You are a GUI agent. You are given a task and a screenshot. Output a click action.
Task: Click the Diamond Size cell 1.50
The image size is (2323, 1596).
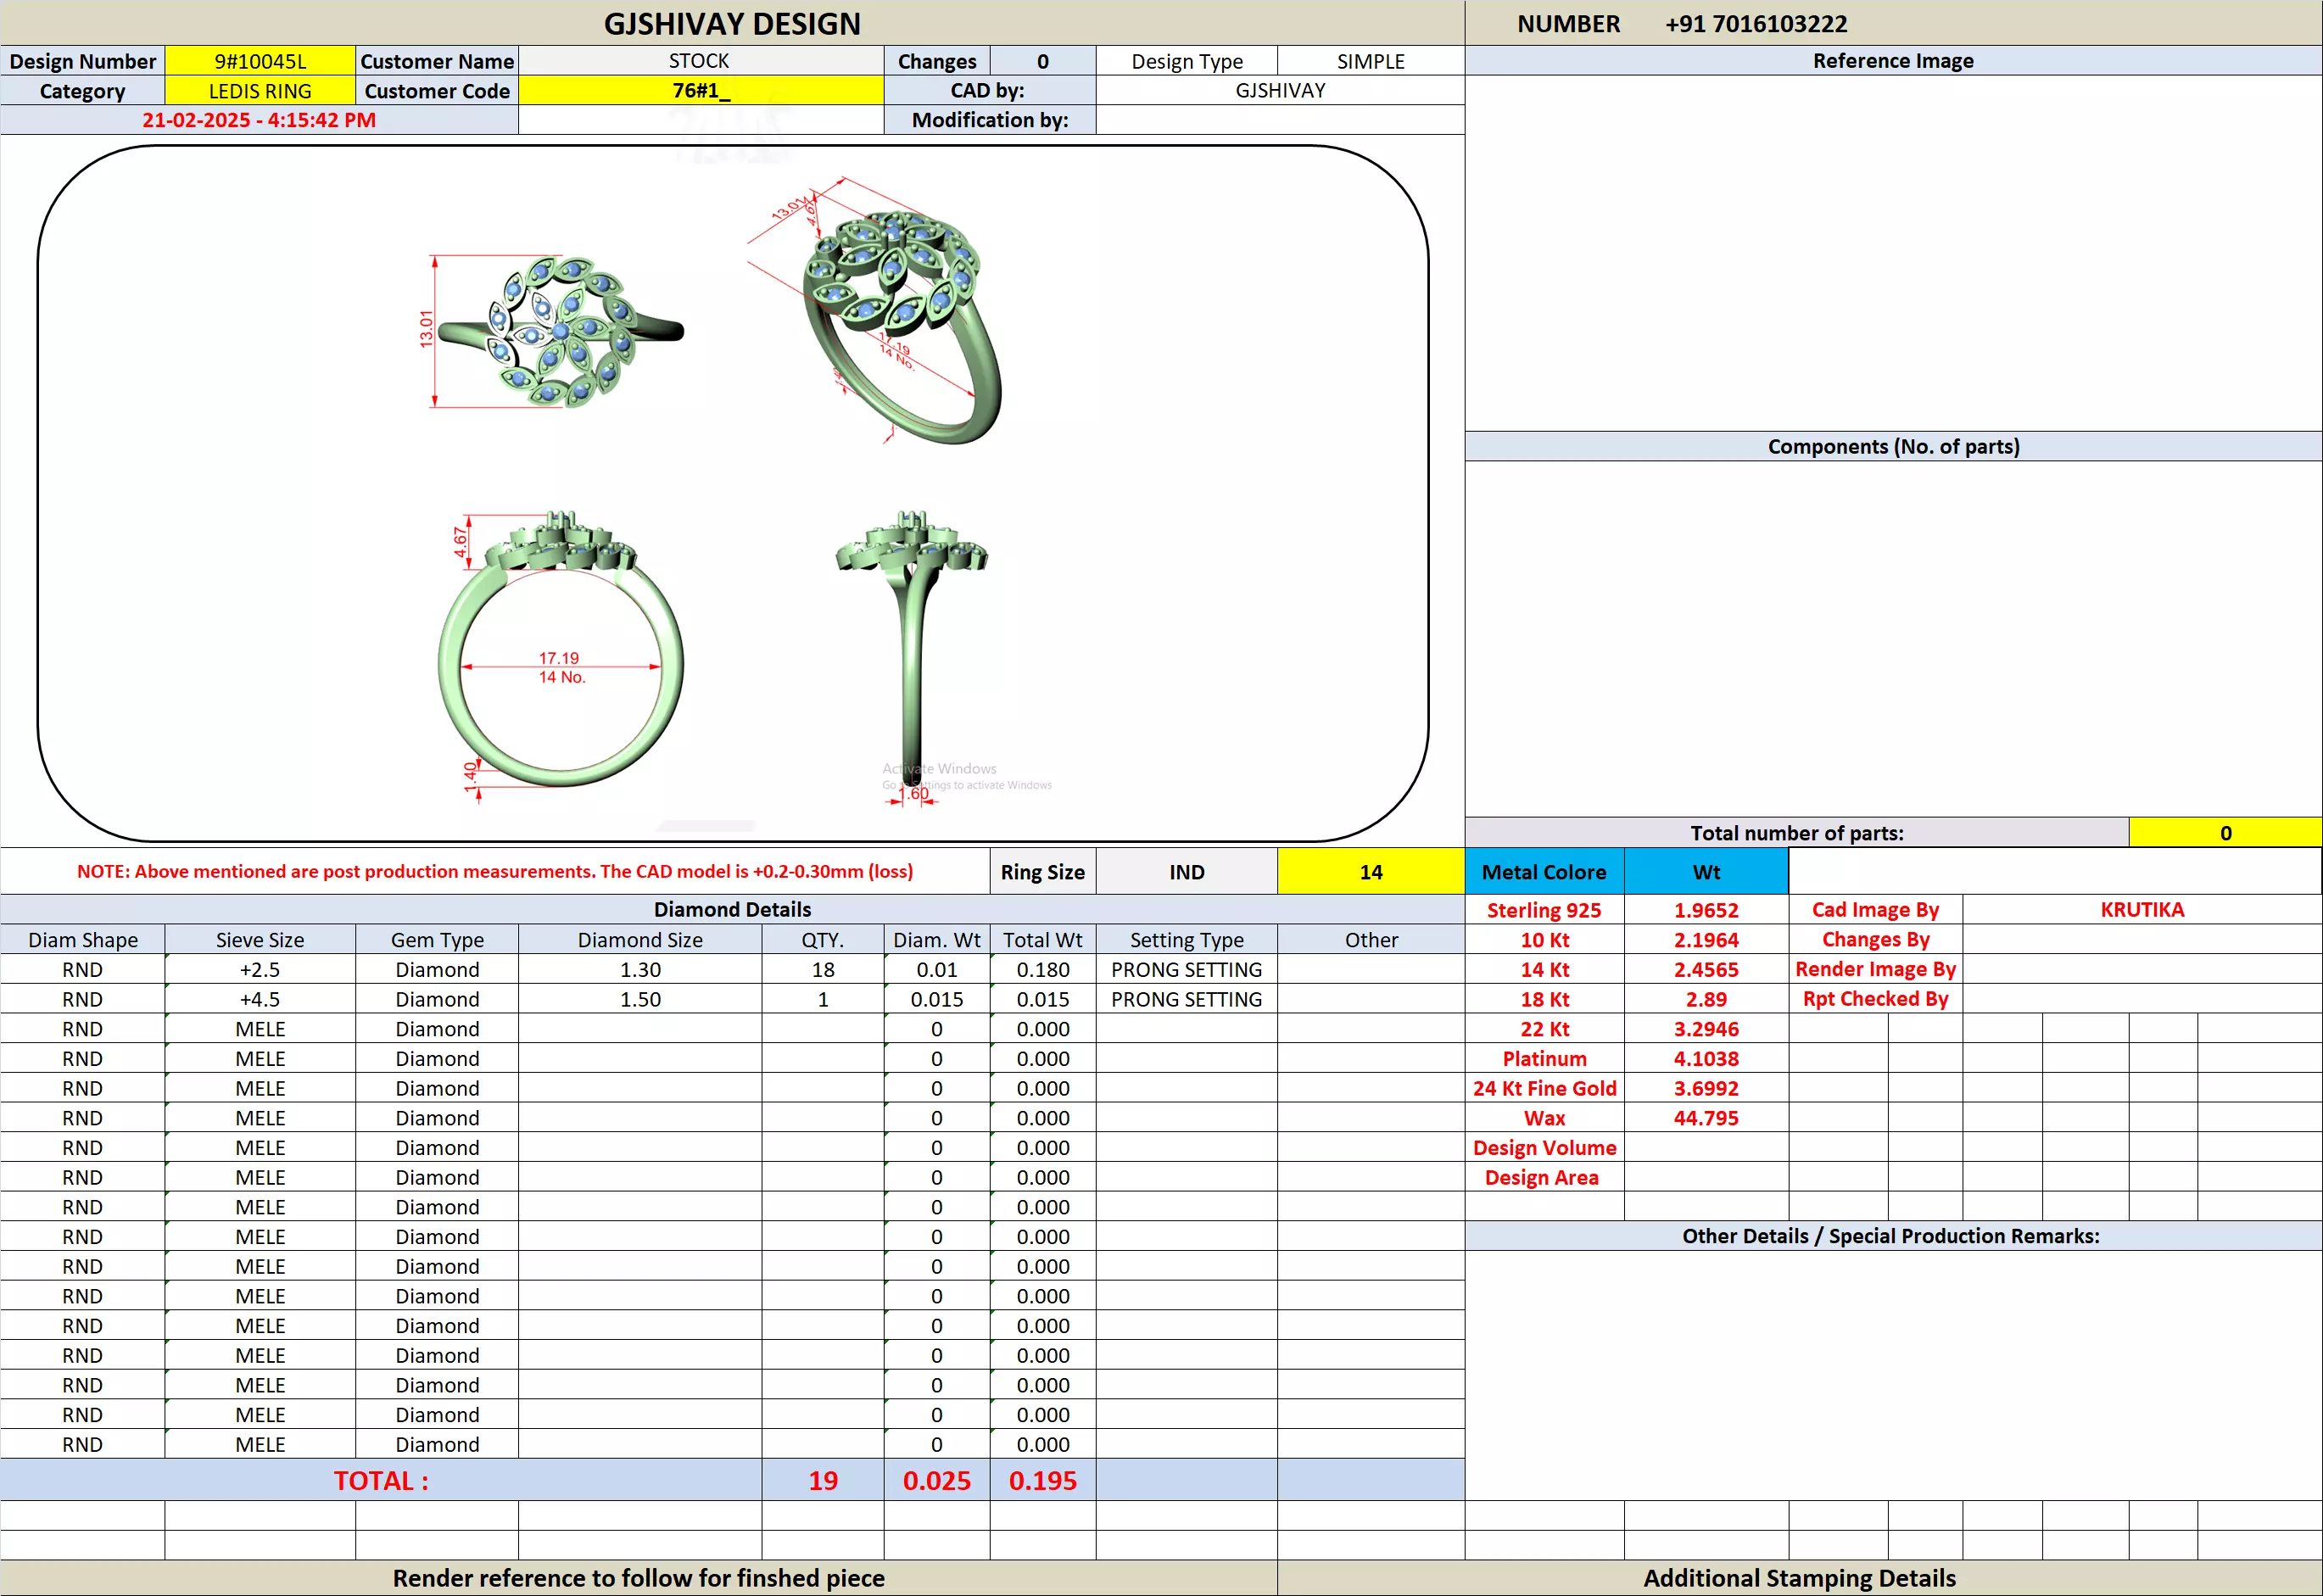[640, 1000]
